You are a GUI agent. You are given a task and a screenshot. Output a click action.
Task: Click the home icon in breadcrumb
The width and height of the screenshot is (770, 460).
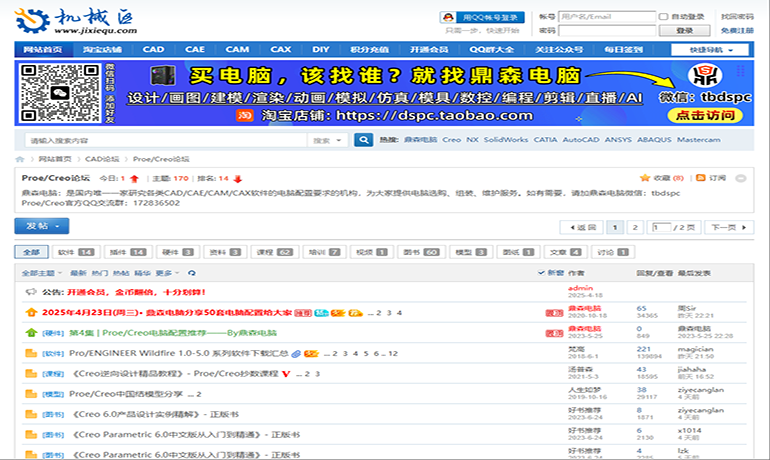20,160
